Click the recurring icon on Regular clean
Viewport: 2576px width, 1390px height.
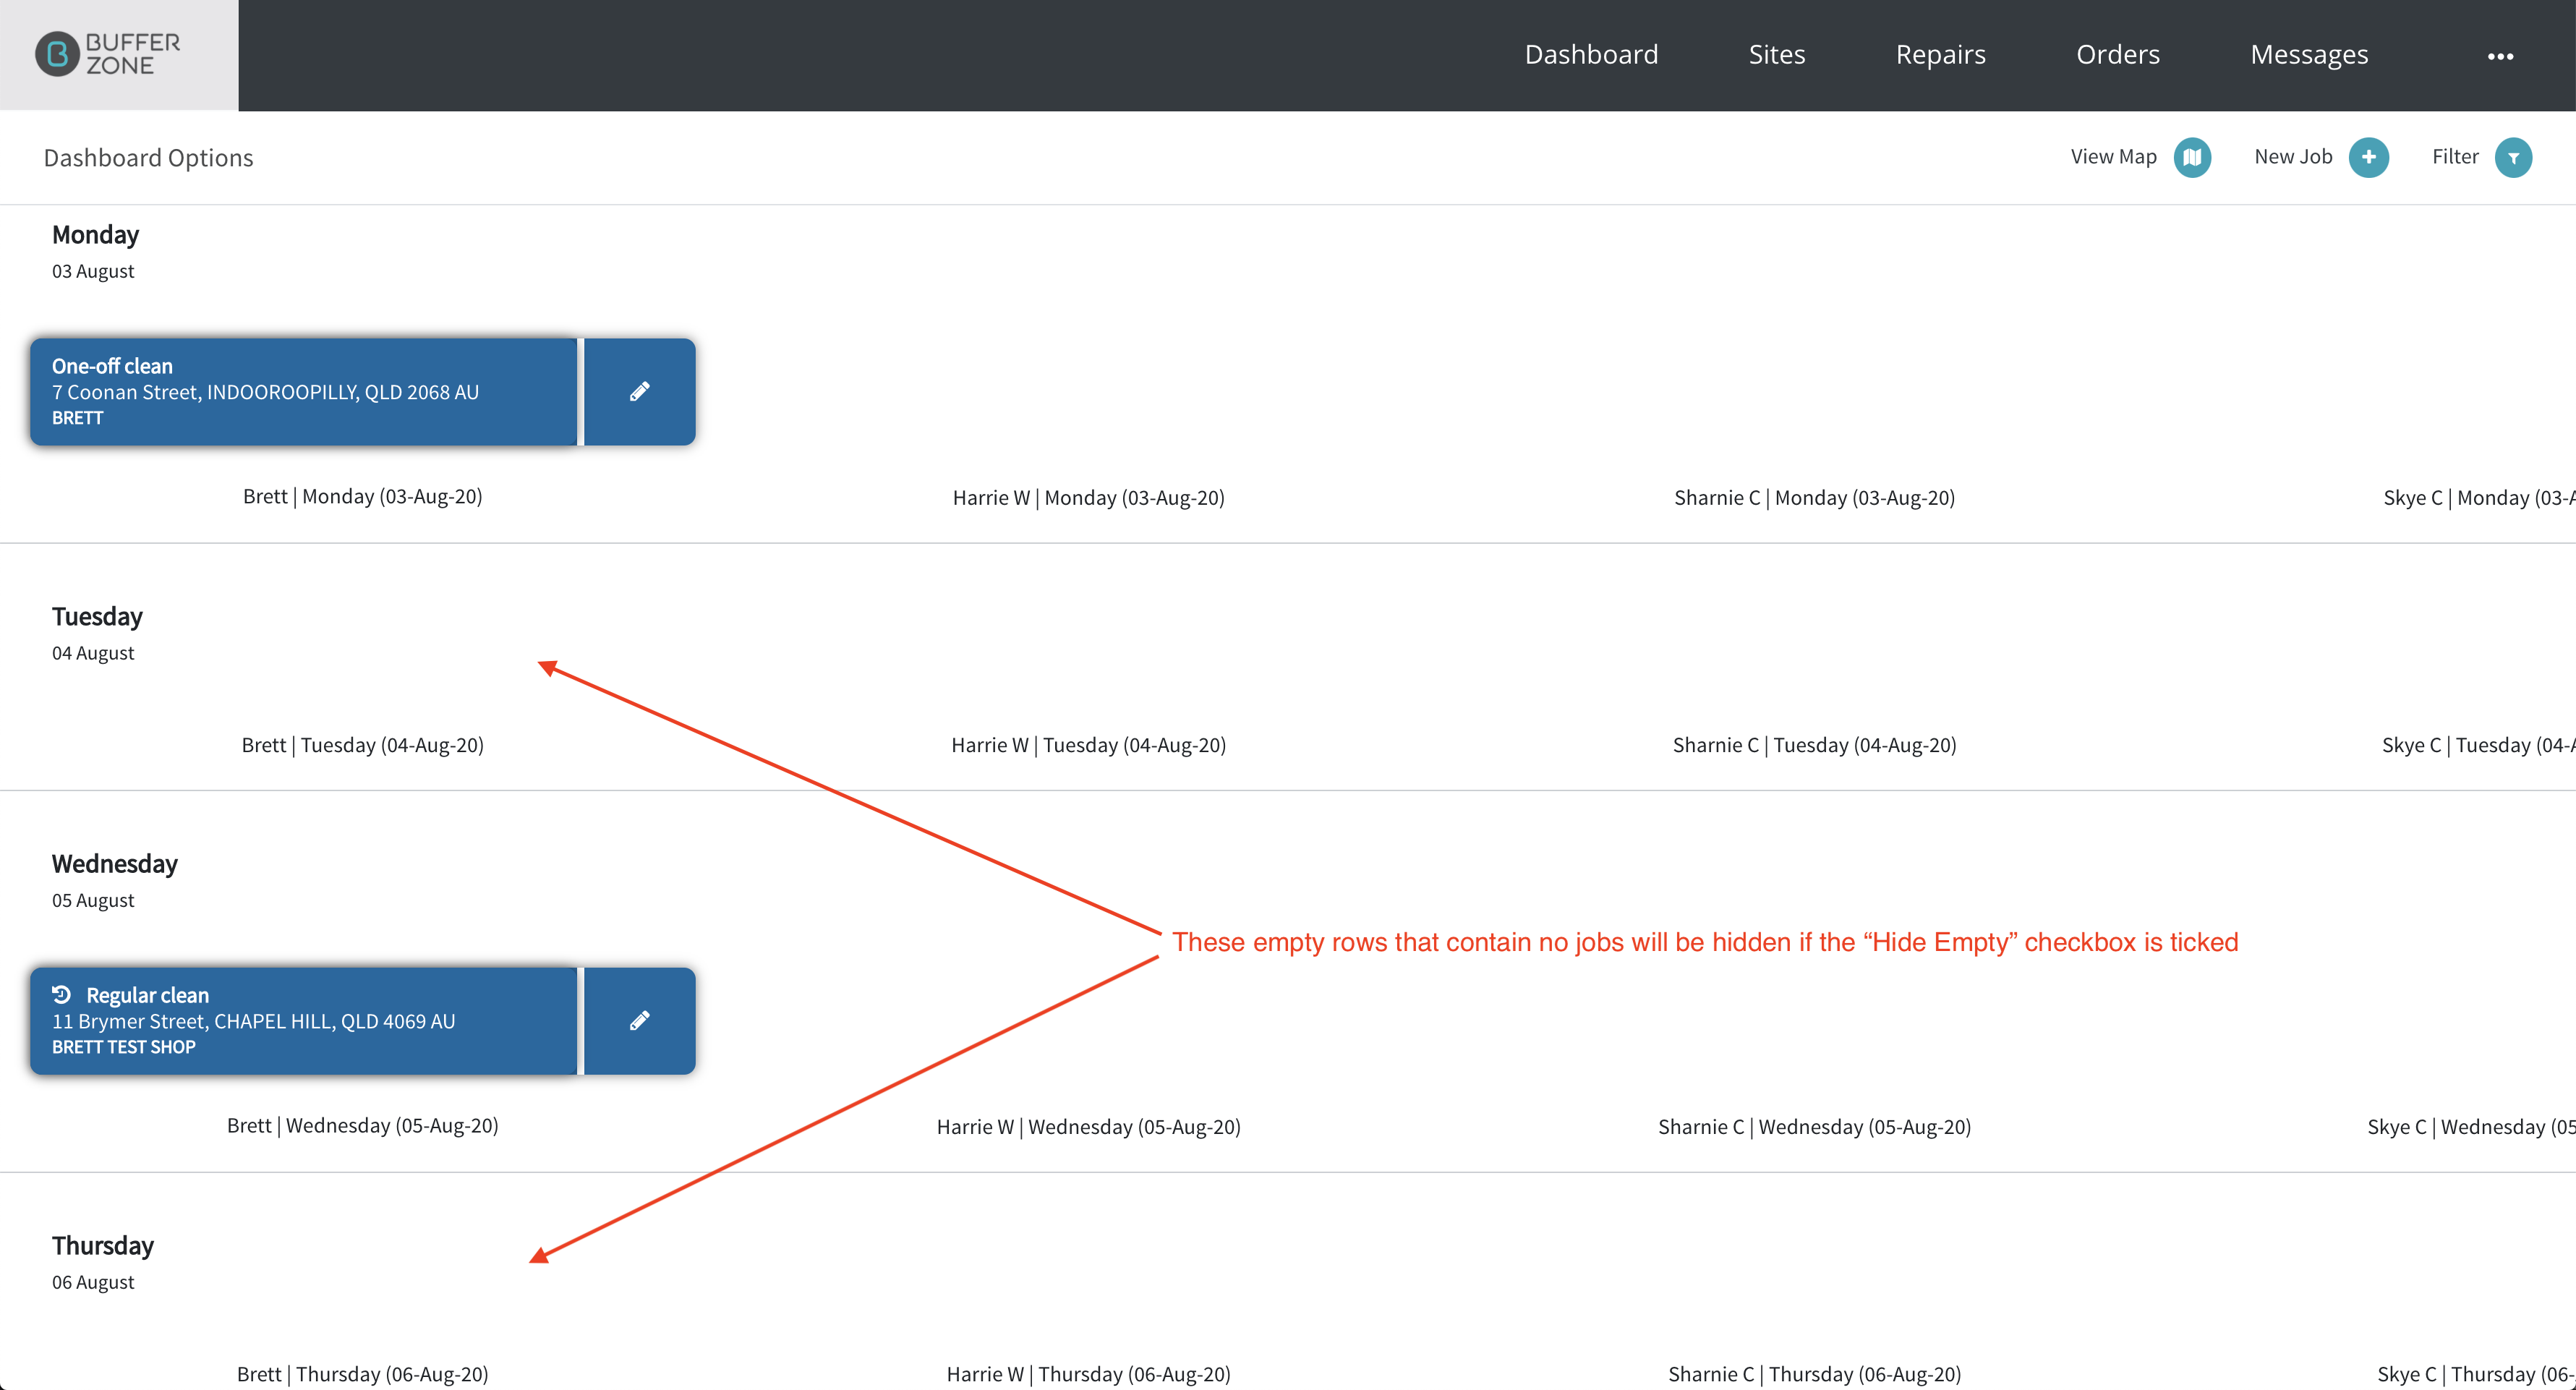[x=62, y=994]
